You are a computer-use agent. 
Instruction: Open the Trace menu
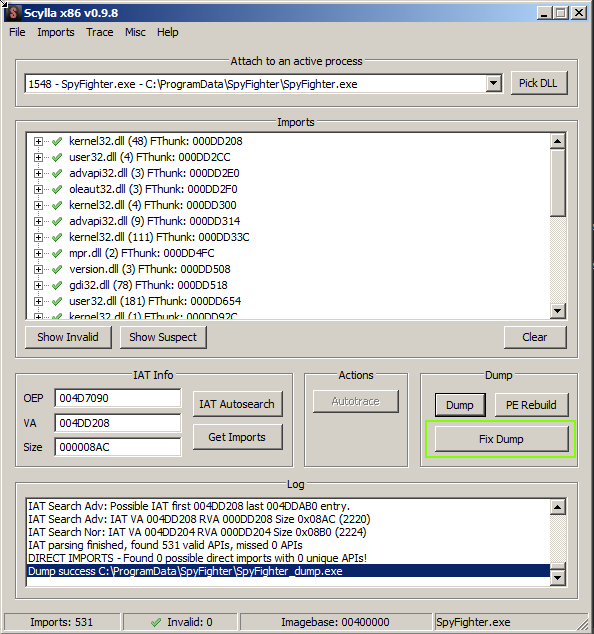[x=99, y=32]
